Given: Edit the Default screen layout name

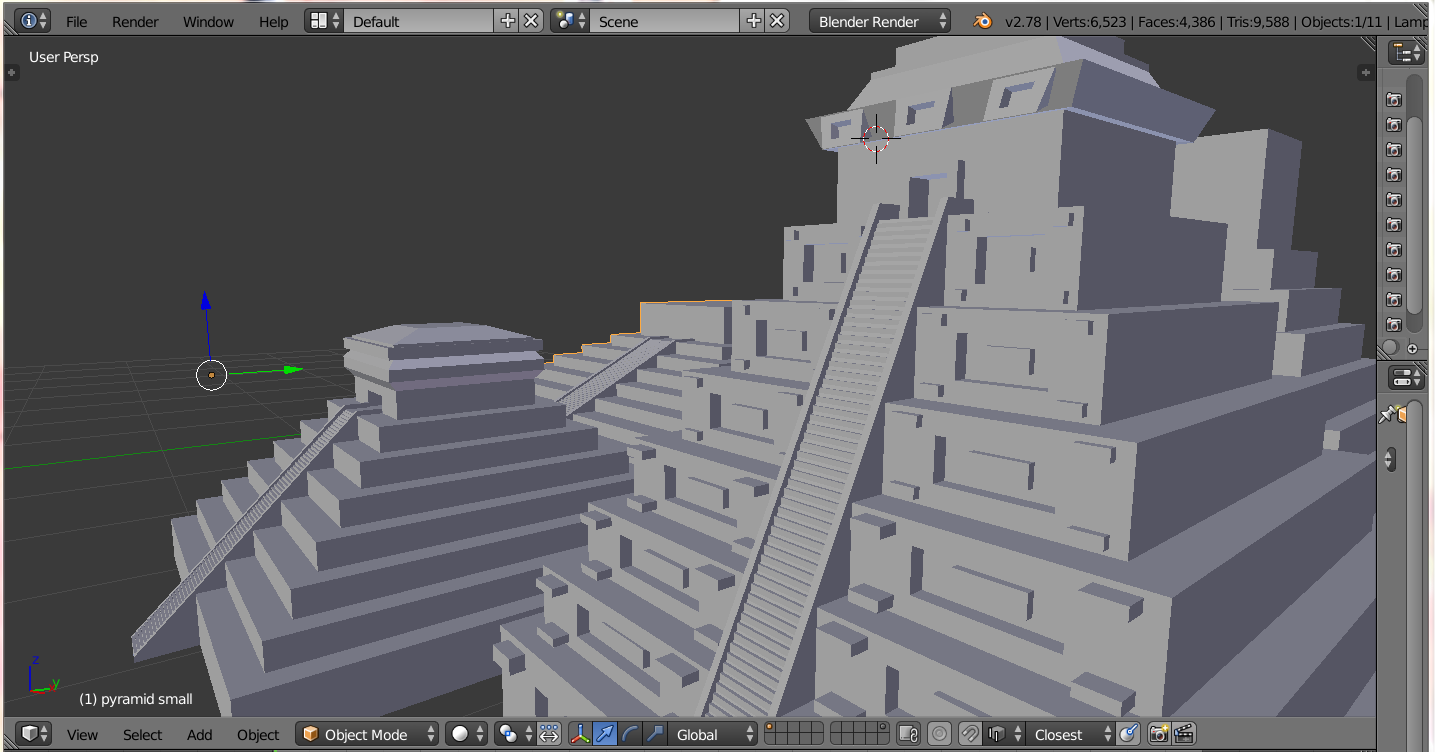Looking at the screenshot, I should [418, 21].
